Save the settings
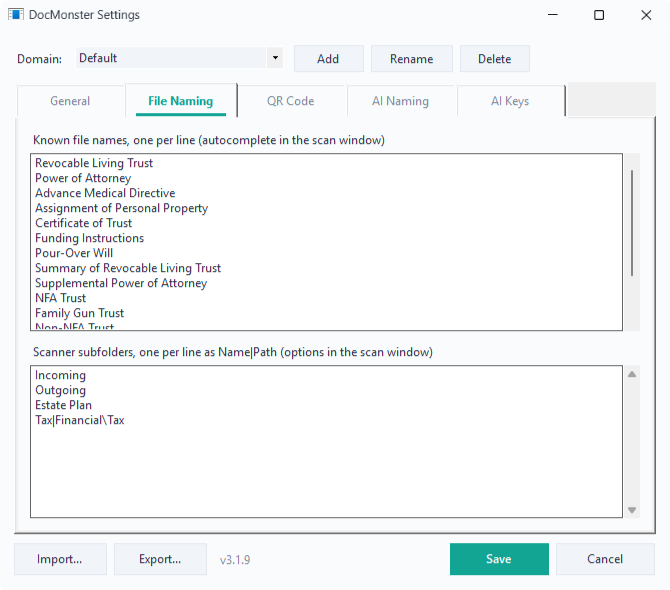The width and height of the screenshot is (670, 590). click(x=499, y=559)
